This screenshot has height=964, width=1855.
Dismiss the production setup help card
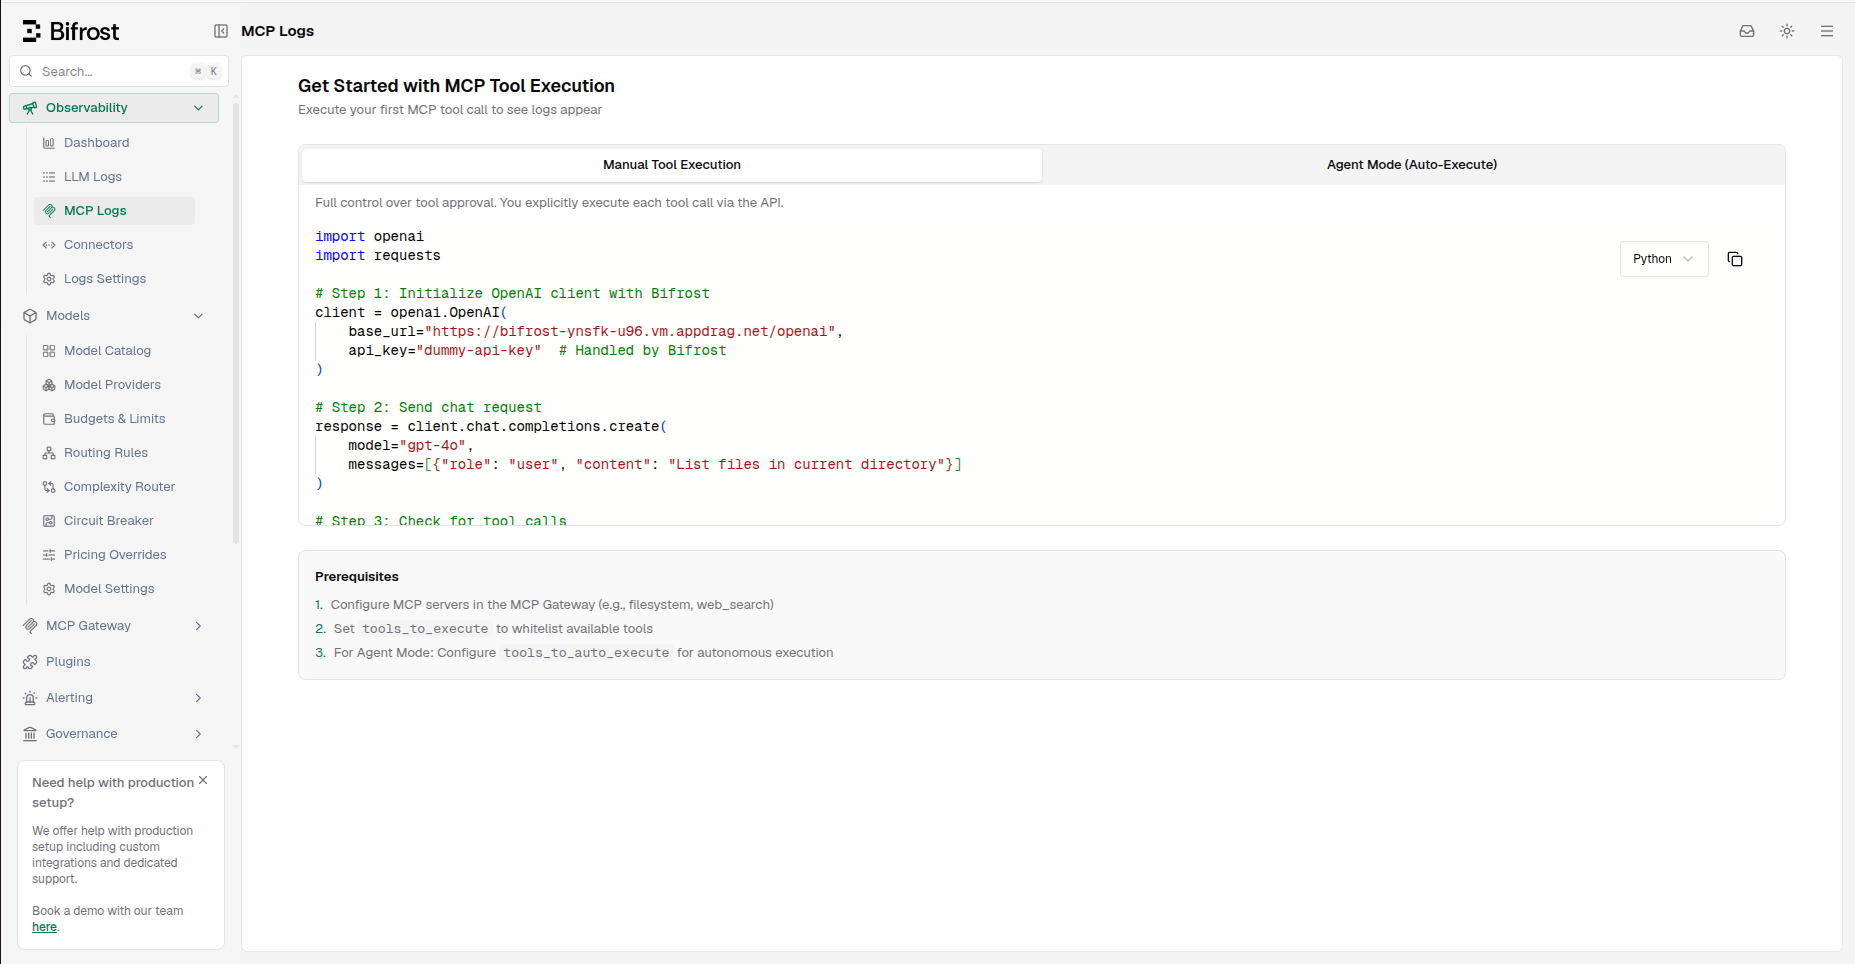(203, 780)
